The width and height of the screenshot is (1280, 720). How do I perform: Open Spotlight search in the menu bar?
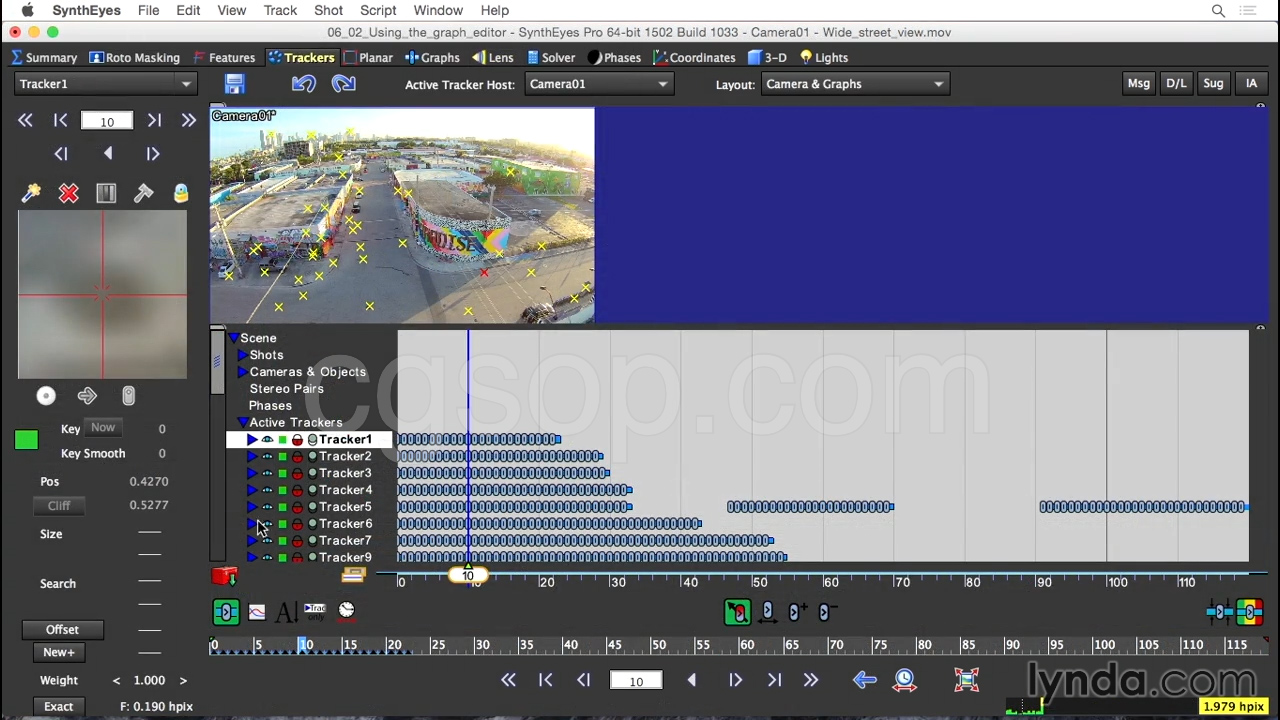1218,10
